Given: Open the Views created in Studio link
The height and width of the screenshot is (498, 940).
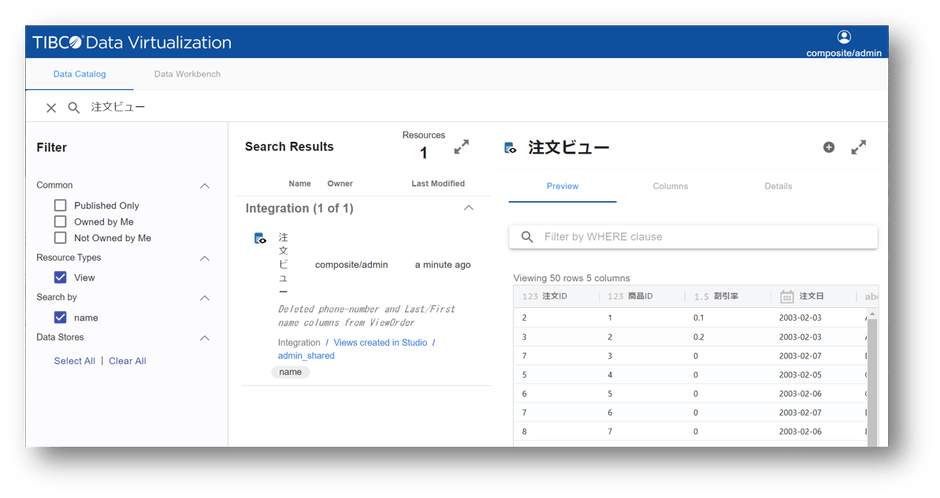Looking at the screenshot, I should [380, 343].
